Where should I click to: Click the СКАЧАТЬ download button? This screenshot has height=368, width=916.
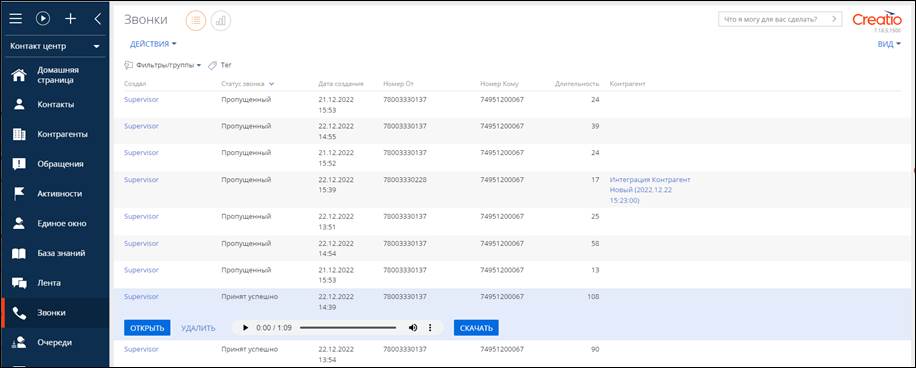click(476, 328)
